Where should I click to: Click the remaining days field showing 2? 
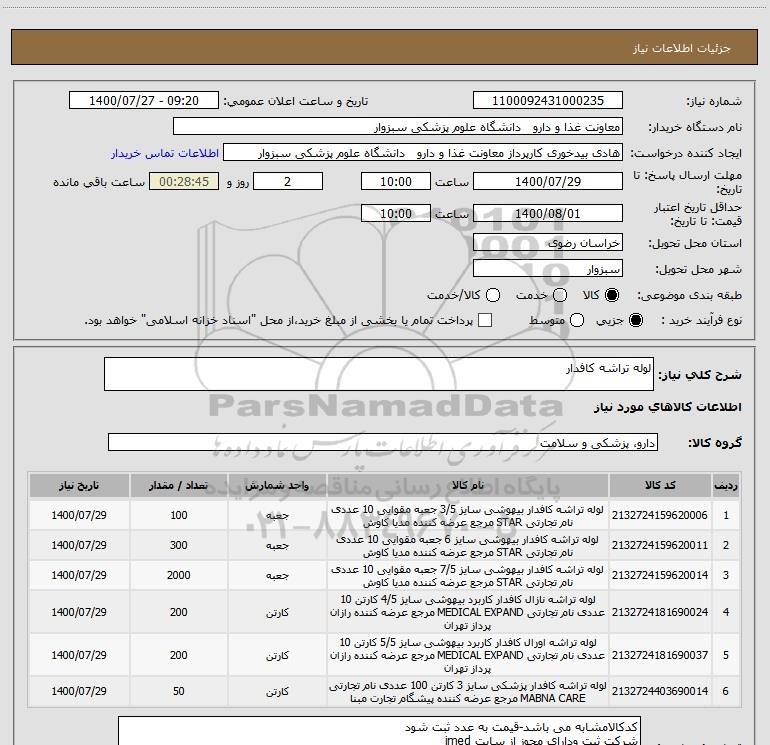[x=288, y=181]
